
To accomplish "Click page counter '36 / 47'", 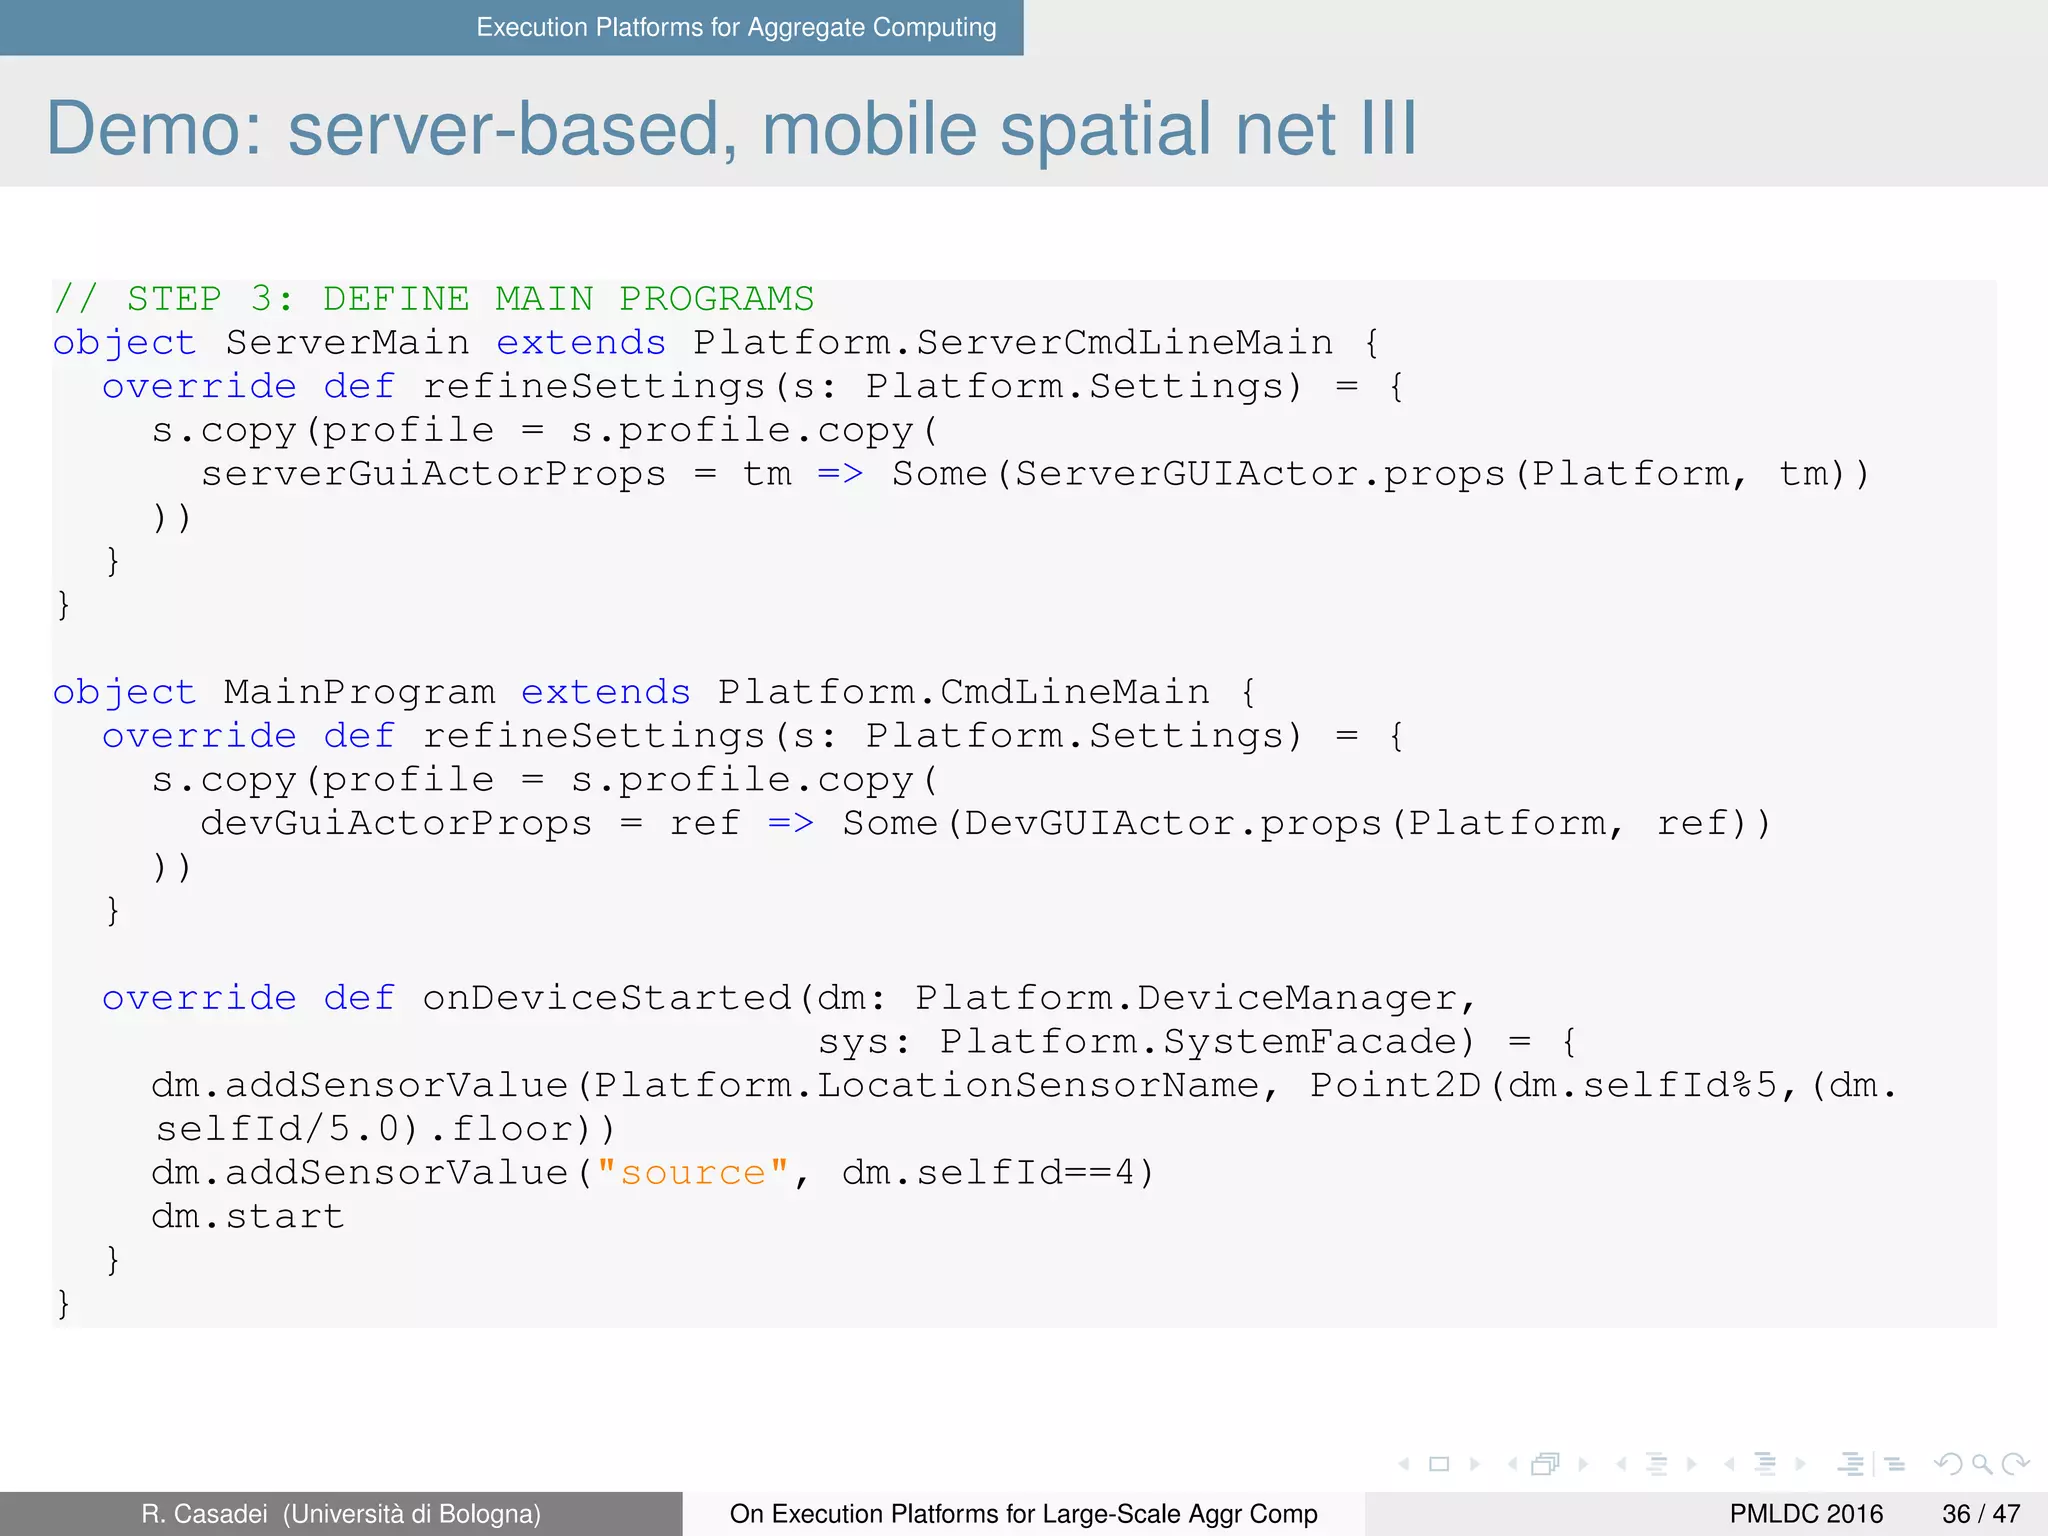I will pos(1981,1514).
